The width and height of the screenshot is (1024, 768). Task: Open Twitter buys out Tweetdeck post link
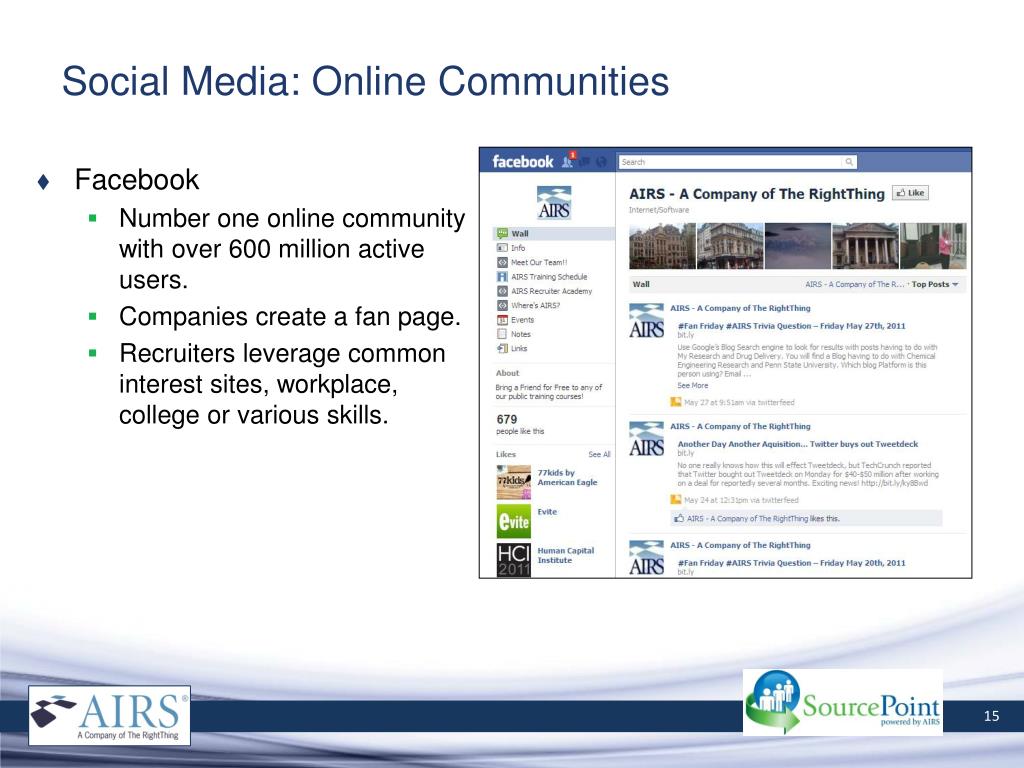coord(797,444)
